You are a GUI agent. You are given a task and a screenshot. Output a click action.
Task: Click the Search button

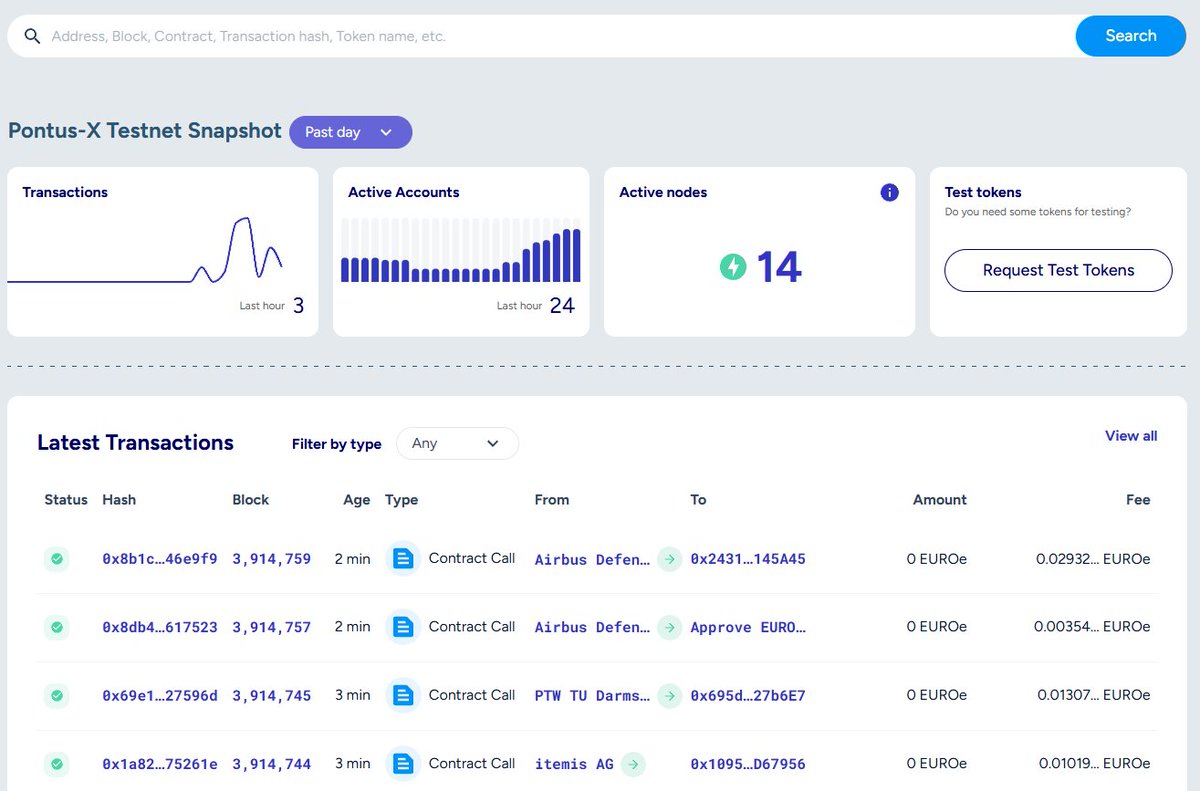coord(1130,36)
